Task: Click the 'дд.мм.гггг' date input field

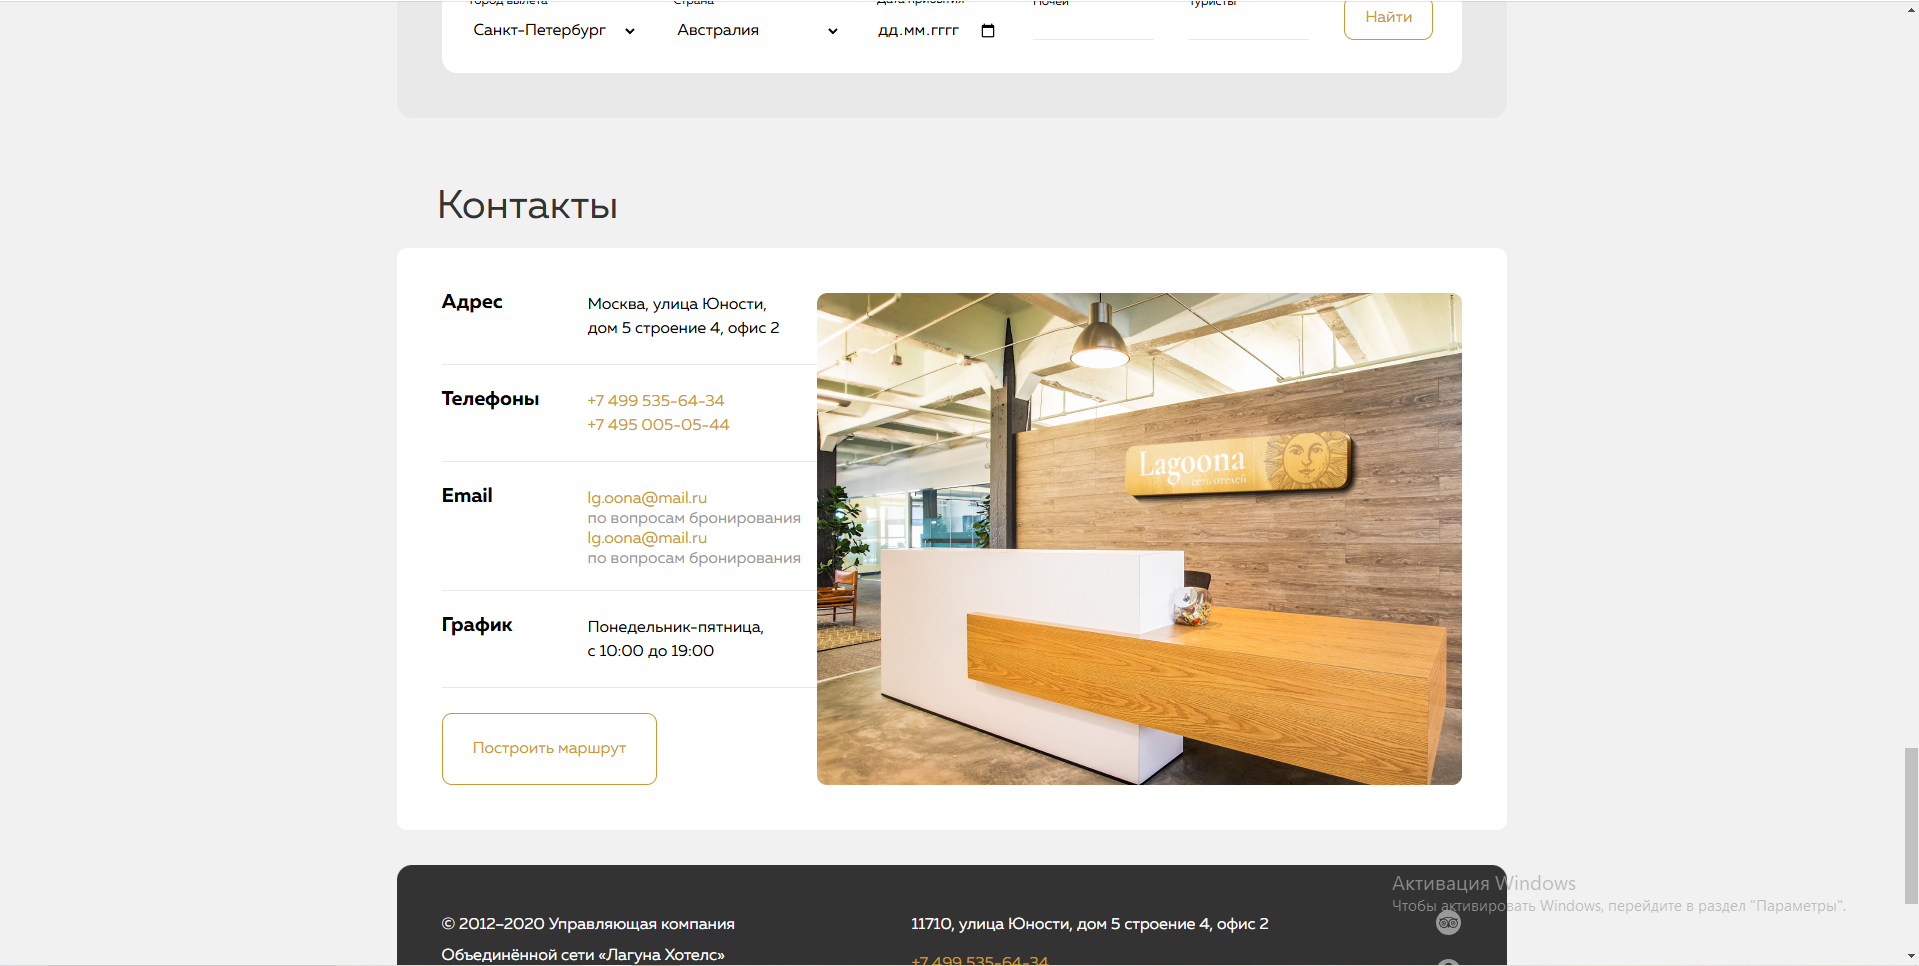Action: tap(917, 30)
